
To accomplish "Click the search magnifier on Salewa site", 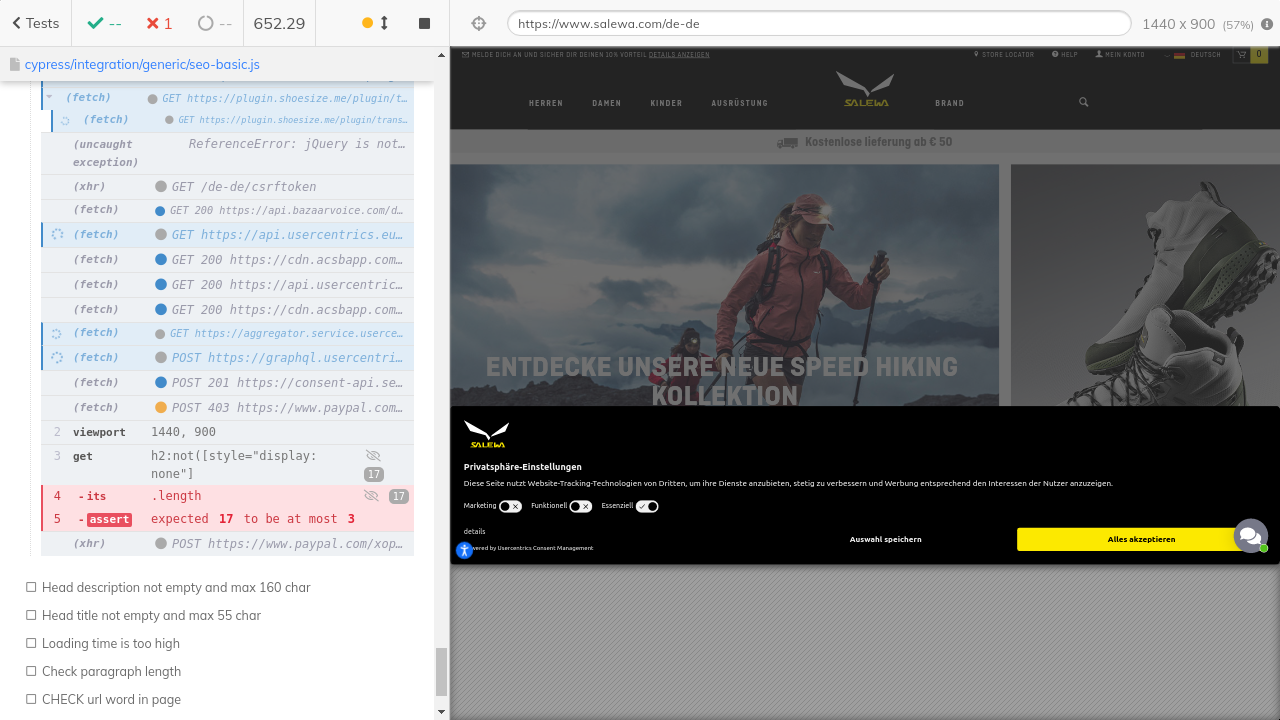I will (1083, 102).
